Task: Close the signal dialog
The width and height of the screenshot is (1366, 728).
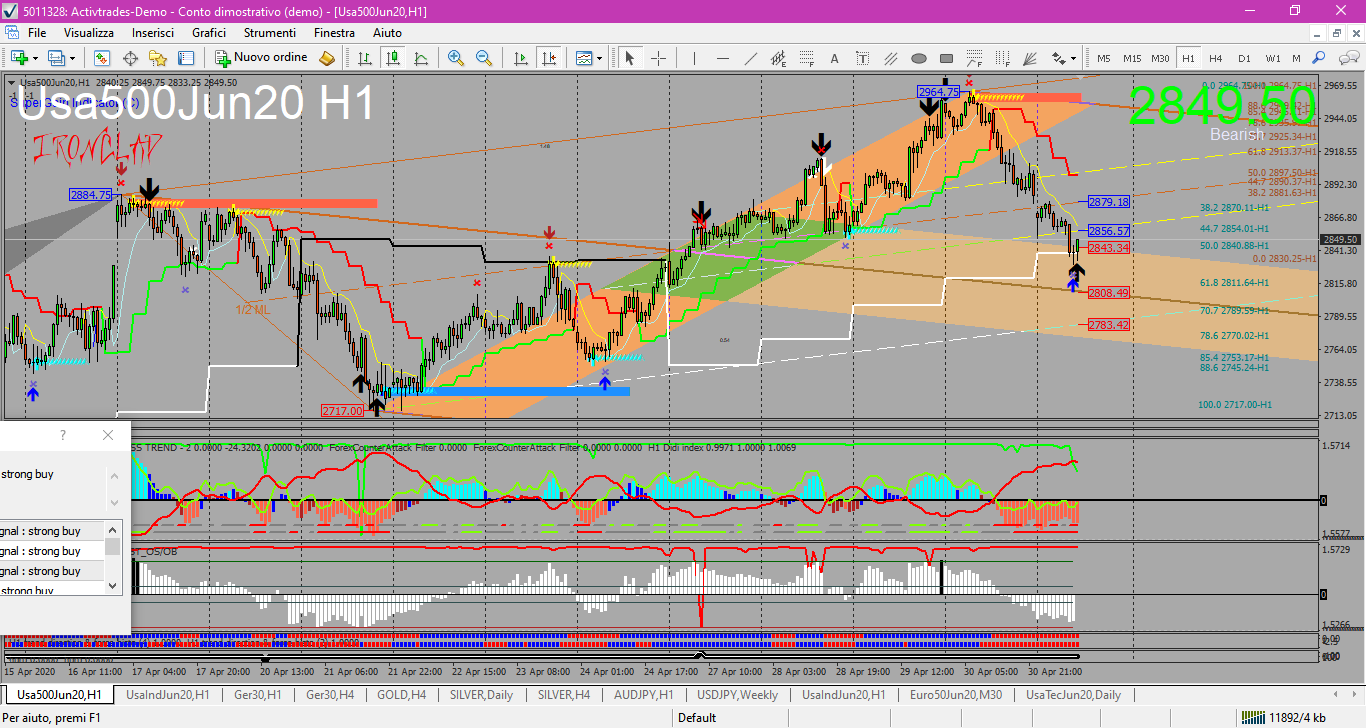Action: point(108,435)
